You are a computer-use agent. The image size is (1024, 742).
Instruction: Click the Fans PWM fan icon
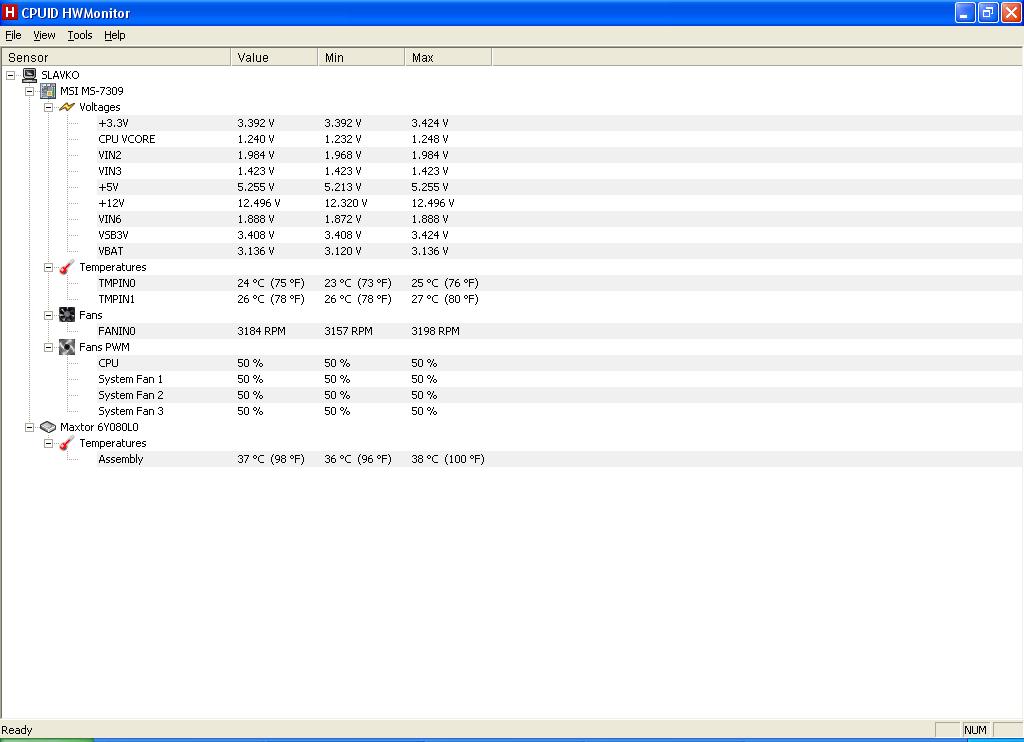(x=67, y=347)
